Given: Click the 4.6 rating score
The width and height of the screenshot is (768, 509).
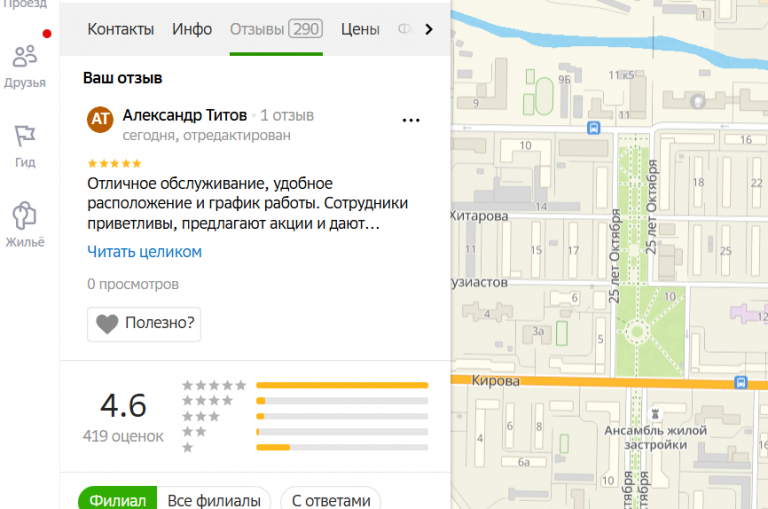Looking at the screenshot, I should pyautogui.click(x=123, y=406).
